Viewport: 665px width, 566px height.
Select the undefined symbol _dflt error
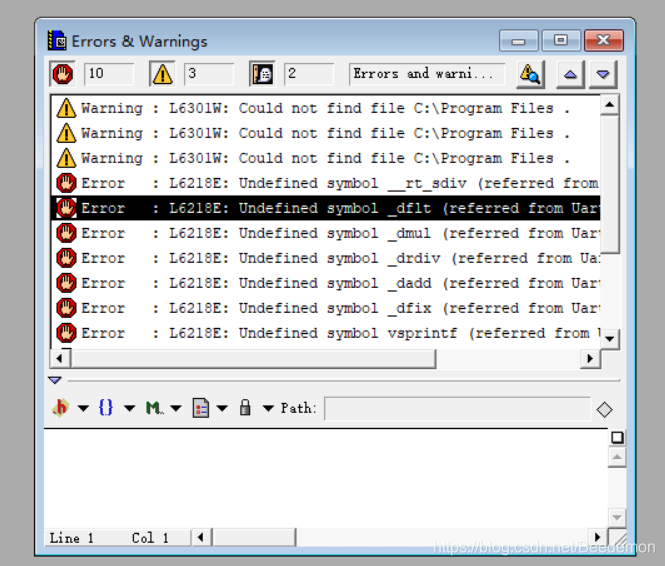click(x=326, y=208)
